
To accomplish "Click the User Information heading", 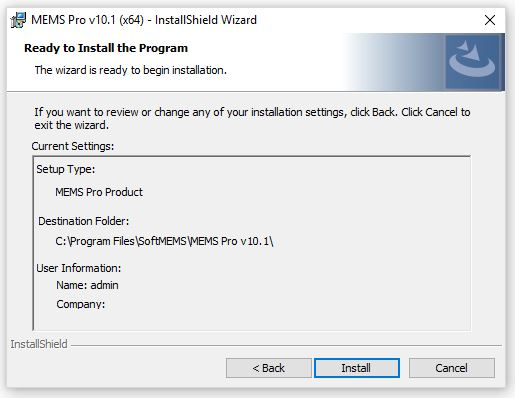I will pos(79,268).
